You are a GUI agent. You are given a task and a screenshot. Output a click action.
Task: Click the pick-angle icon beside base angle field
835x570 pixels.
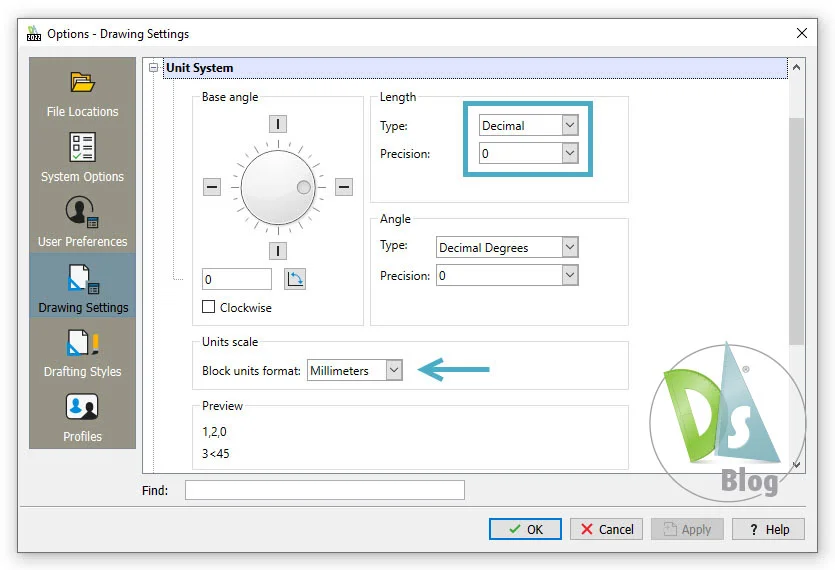coord(295,279)
